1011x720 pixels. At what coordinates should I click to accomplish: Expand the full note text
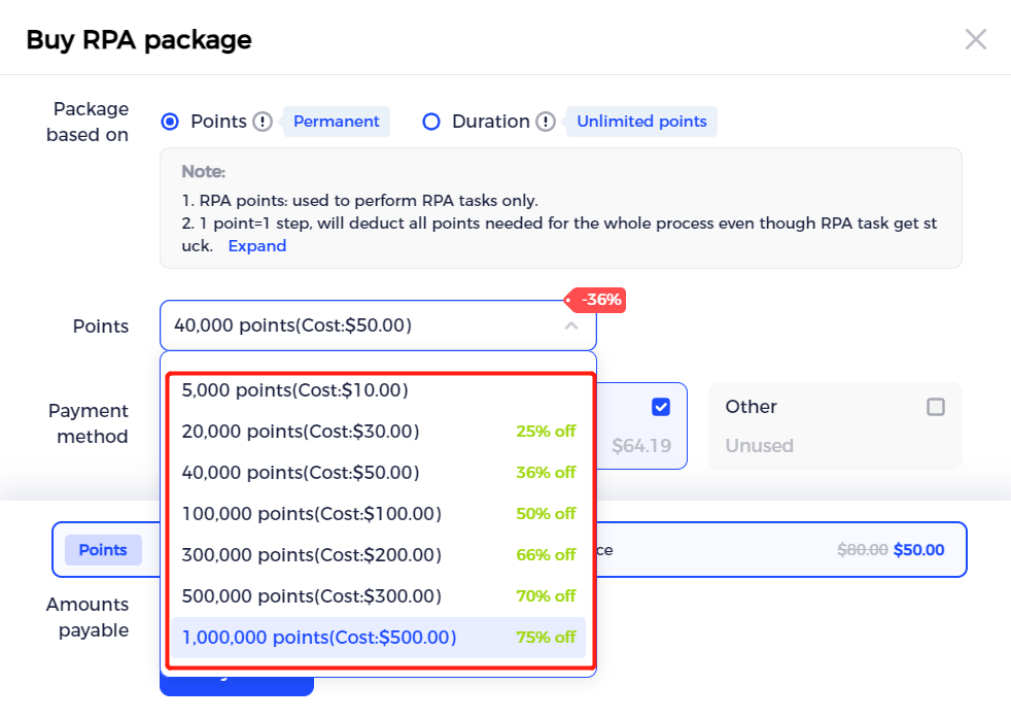[x=257, y=246]
